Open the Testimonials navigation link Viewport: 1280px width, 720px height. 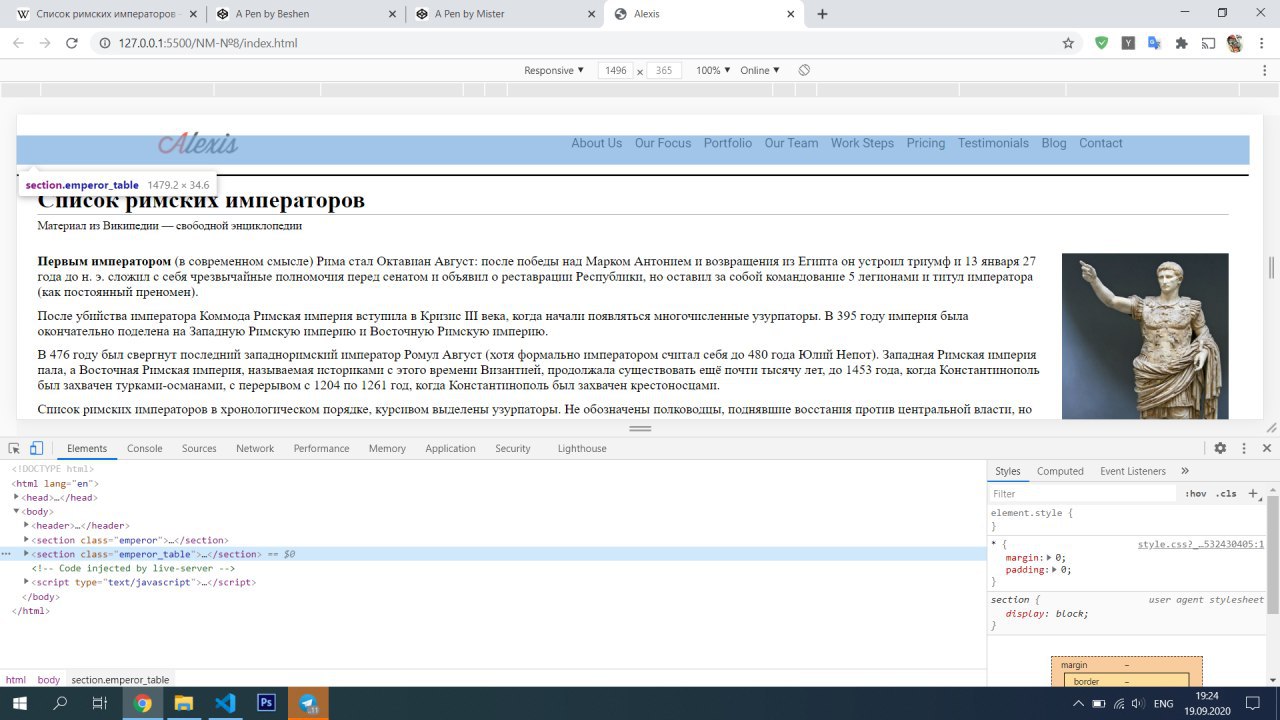[993, 143]
